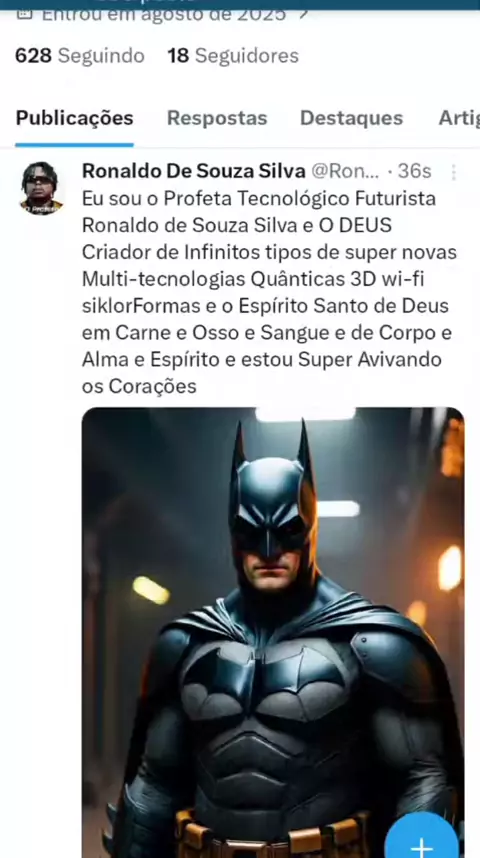
Task: Expand the join date arrow chevron
Action: tap(303, 14)
